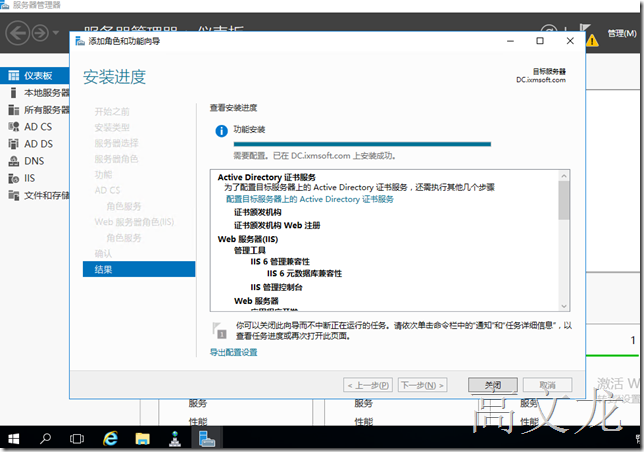Open AD CS in the sidebar
644x452 pixels.
tap(38, 127)
